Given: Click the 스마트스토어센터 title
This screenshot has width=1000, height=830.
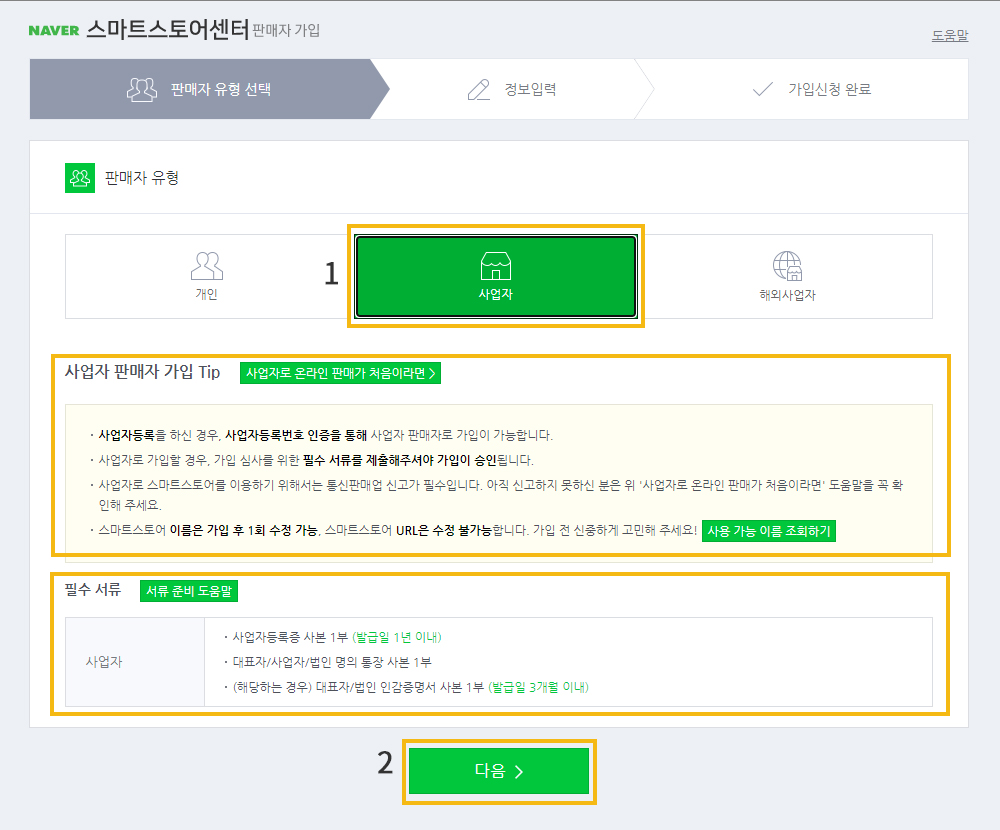Looking at the screenshot, I should click(167, 29).
